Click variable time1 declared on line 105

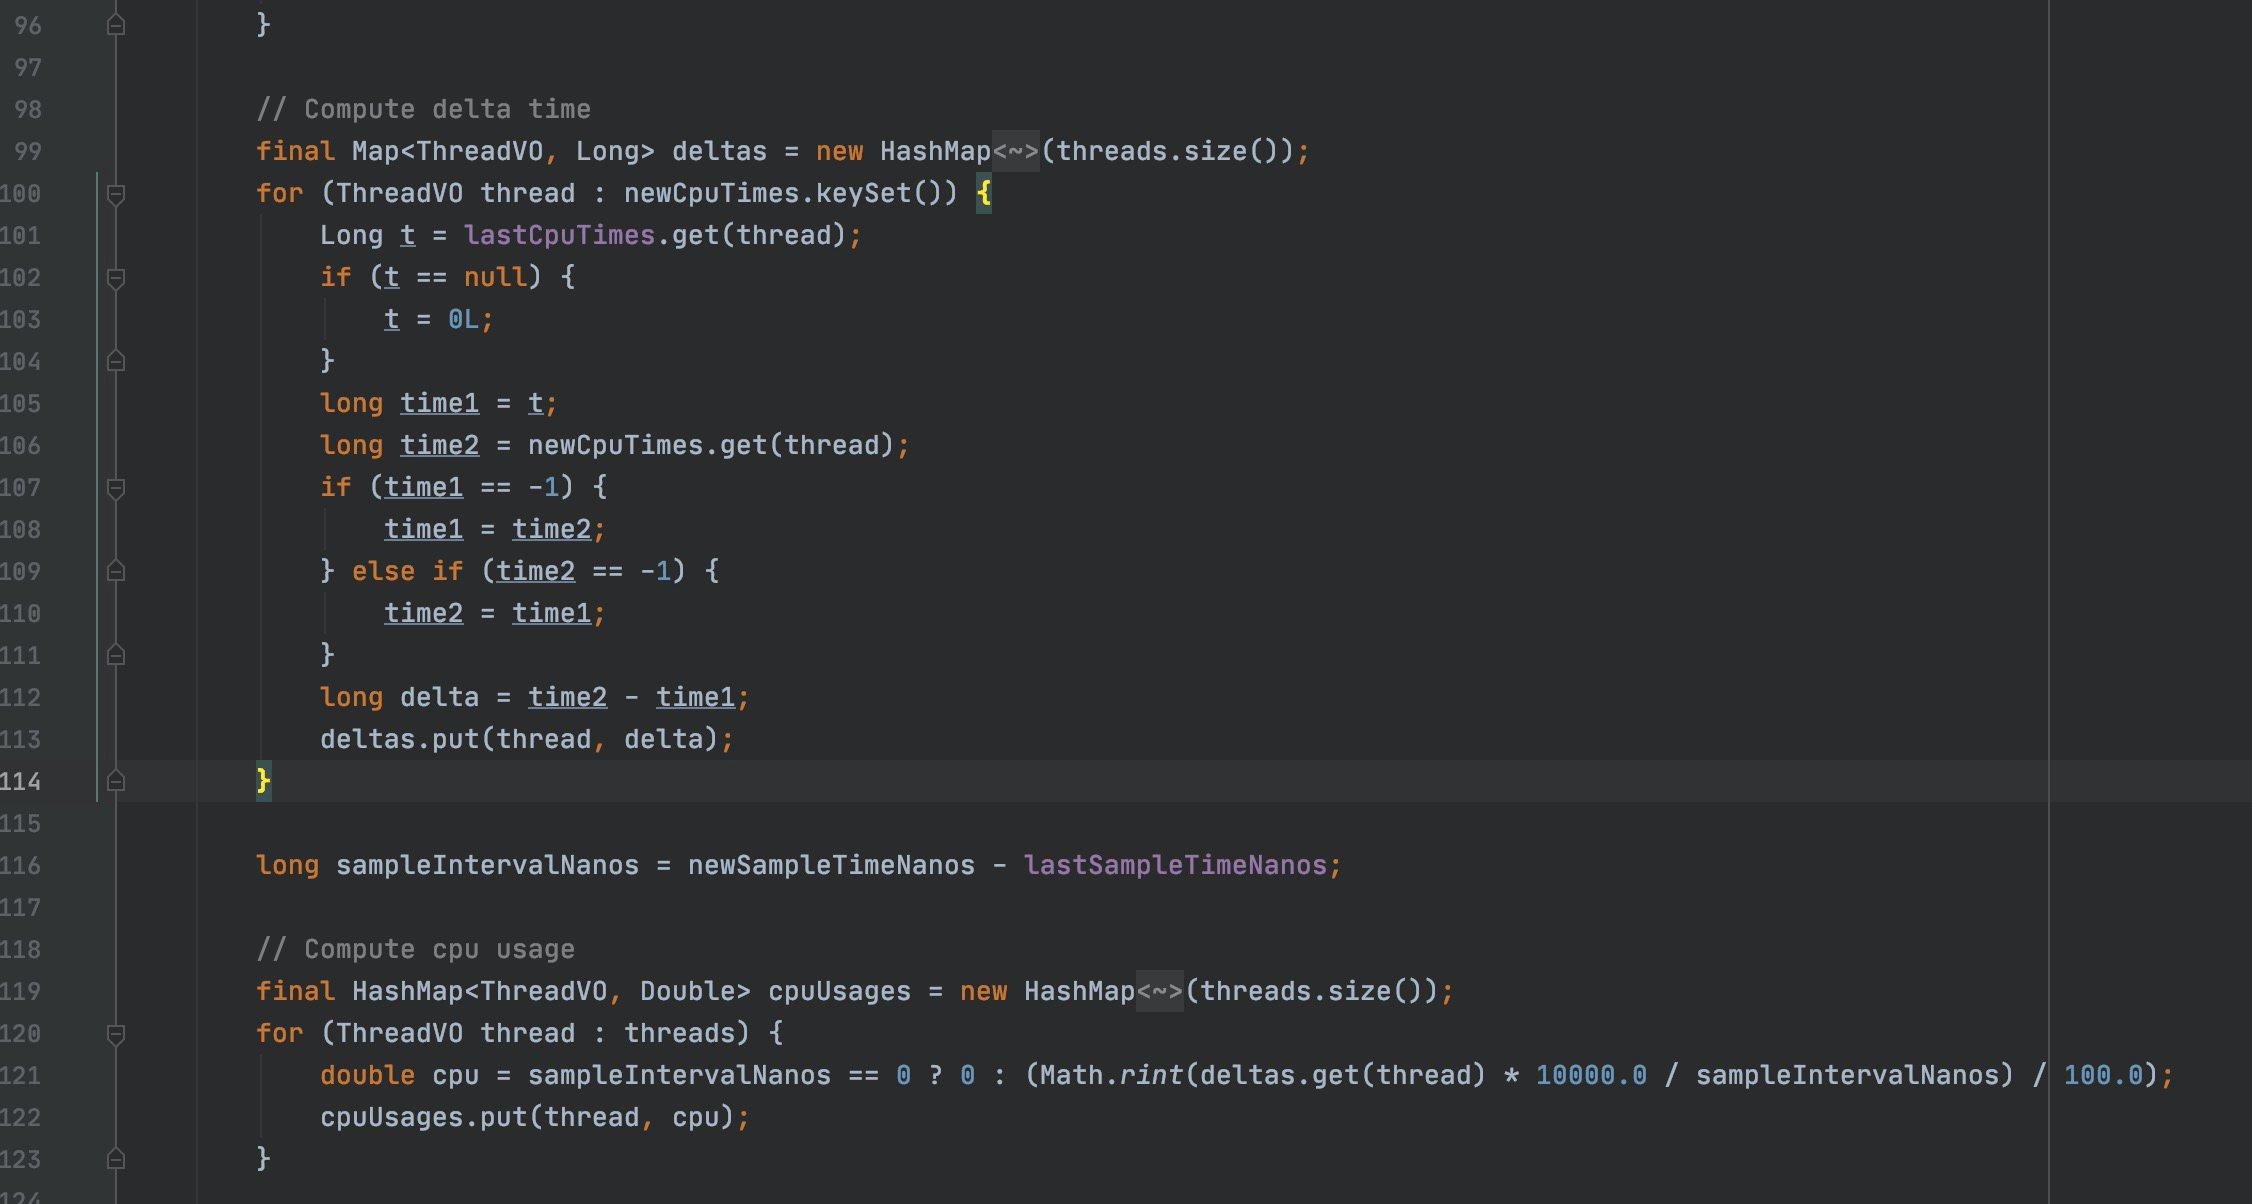[440, 404]
